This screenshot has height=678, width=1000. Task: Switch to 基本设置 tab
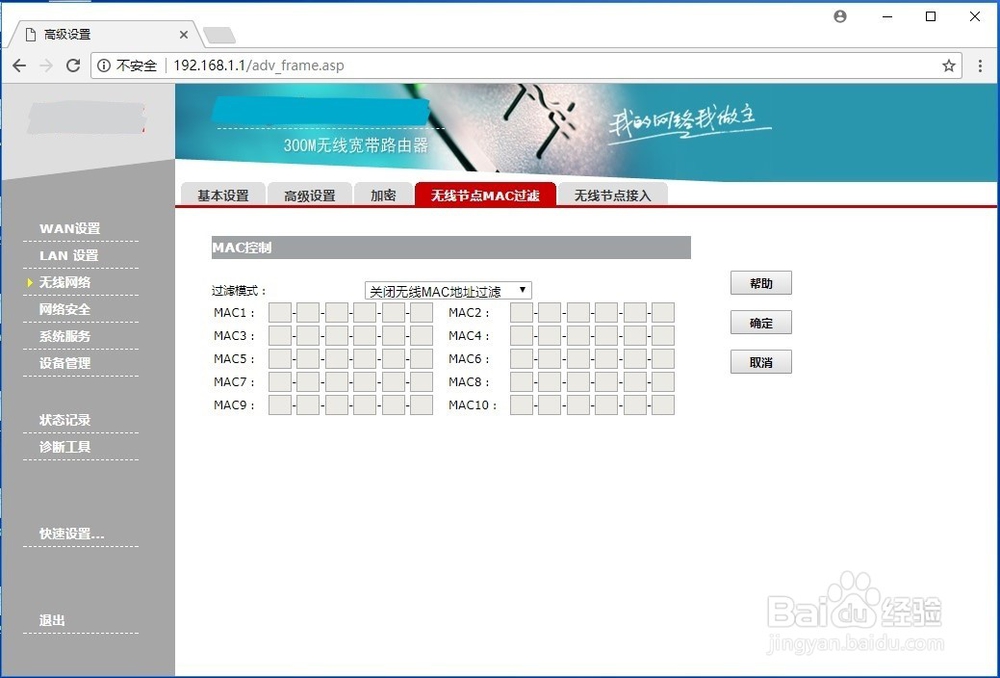(223, 195)
